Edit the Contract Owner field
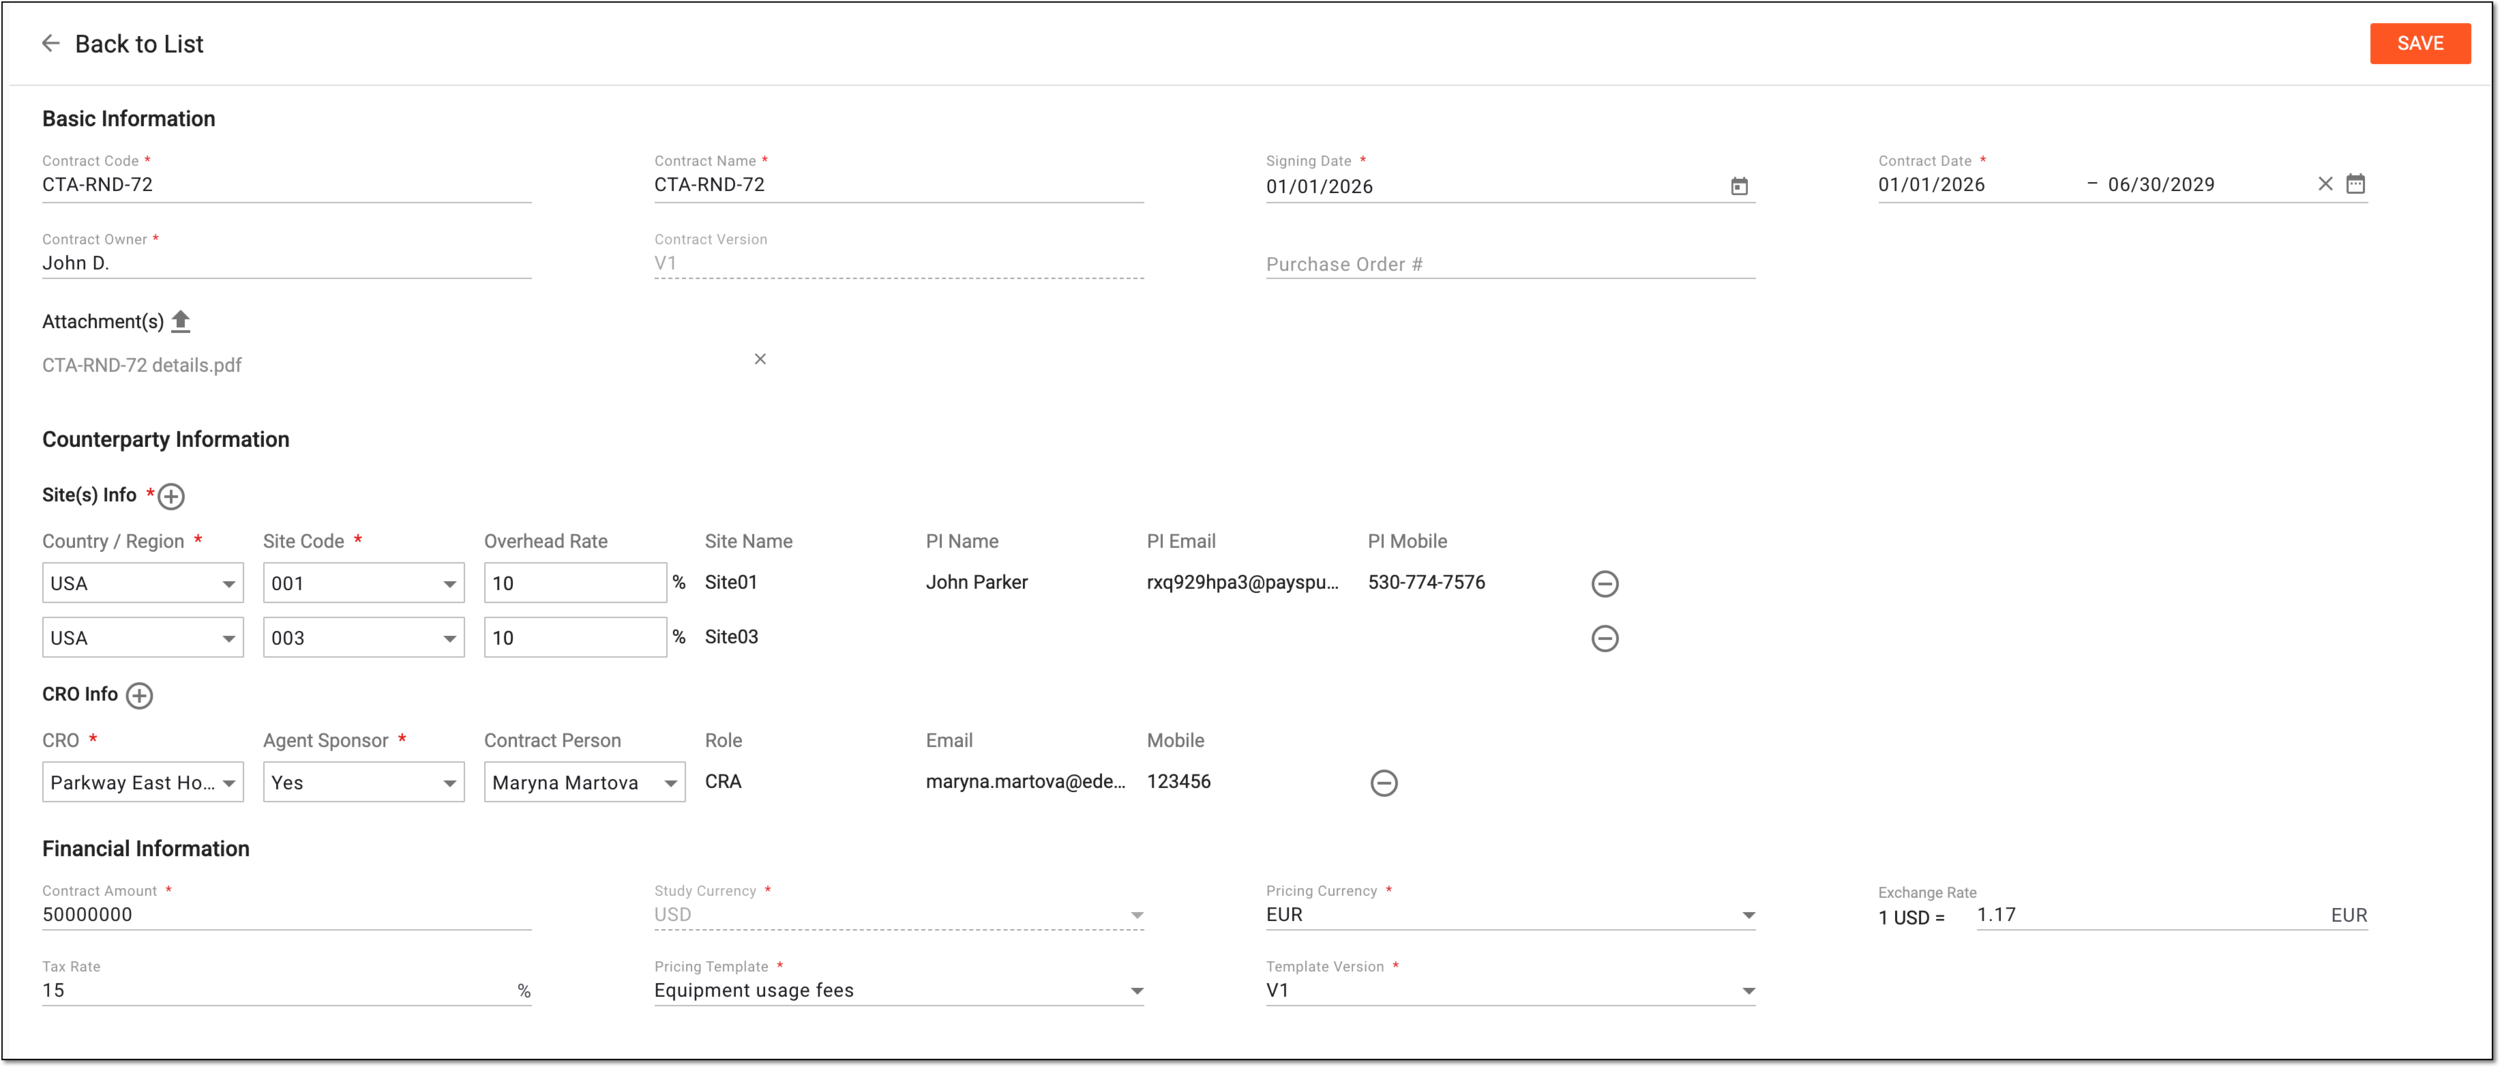 click(286, 263)
